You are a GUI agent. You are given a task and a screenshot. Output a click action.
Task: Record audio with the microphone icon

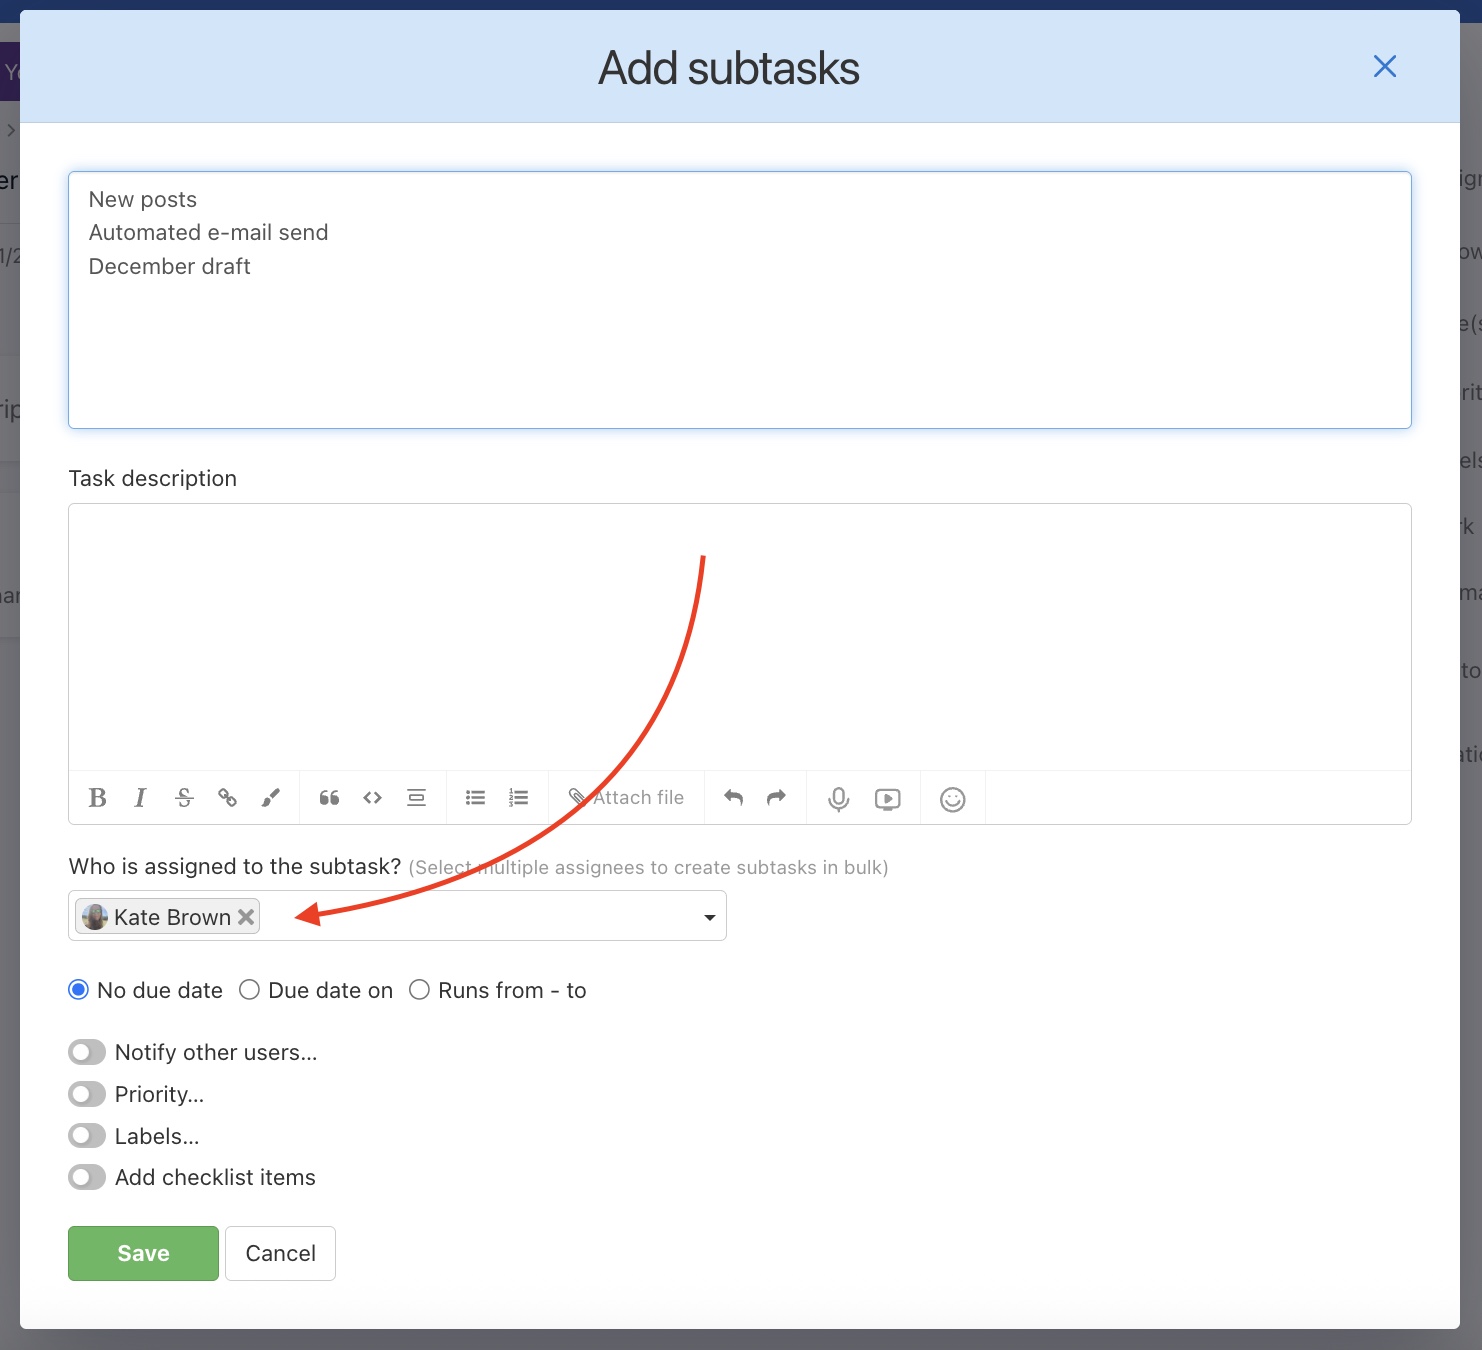coord(837,797)
